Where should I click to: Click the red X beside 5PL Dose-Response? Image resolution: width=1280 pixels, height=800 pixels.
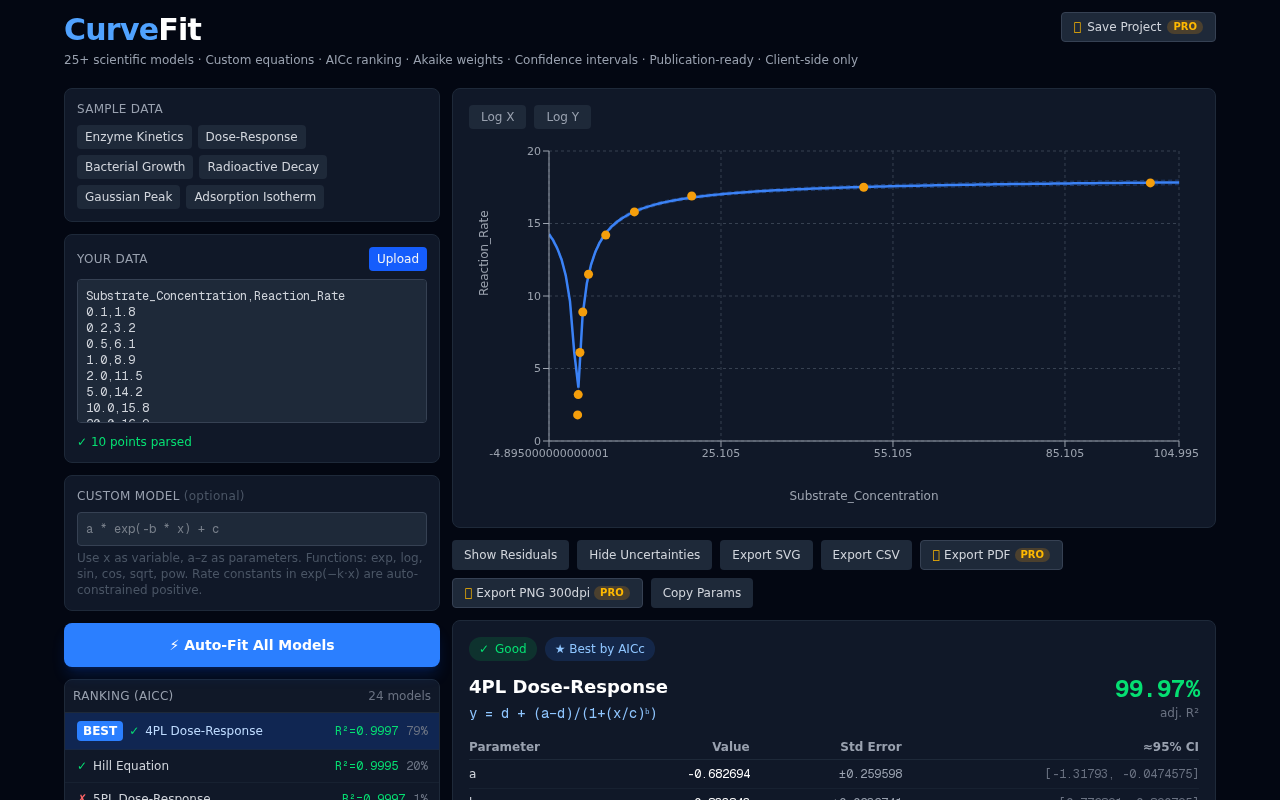tap(83, 796)
